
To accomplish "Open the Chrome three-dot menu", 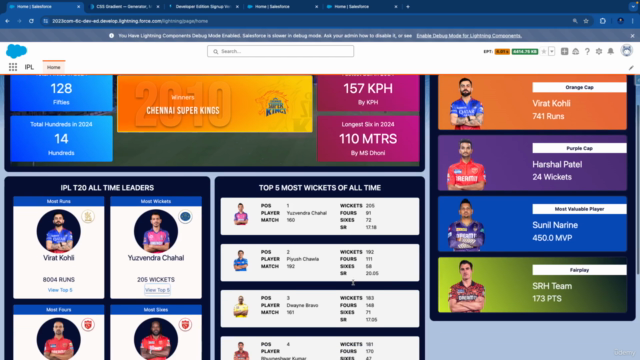I will [633, 21].
